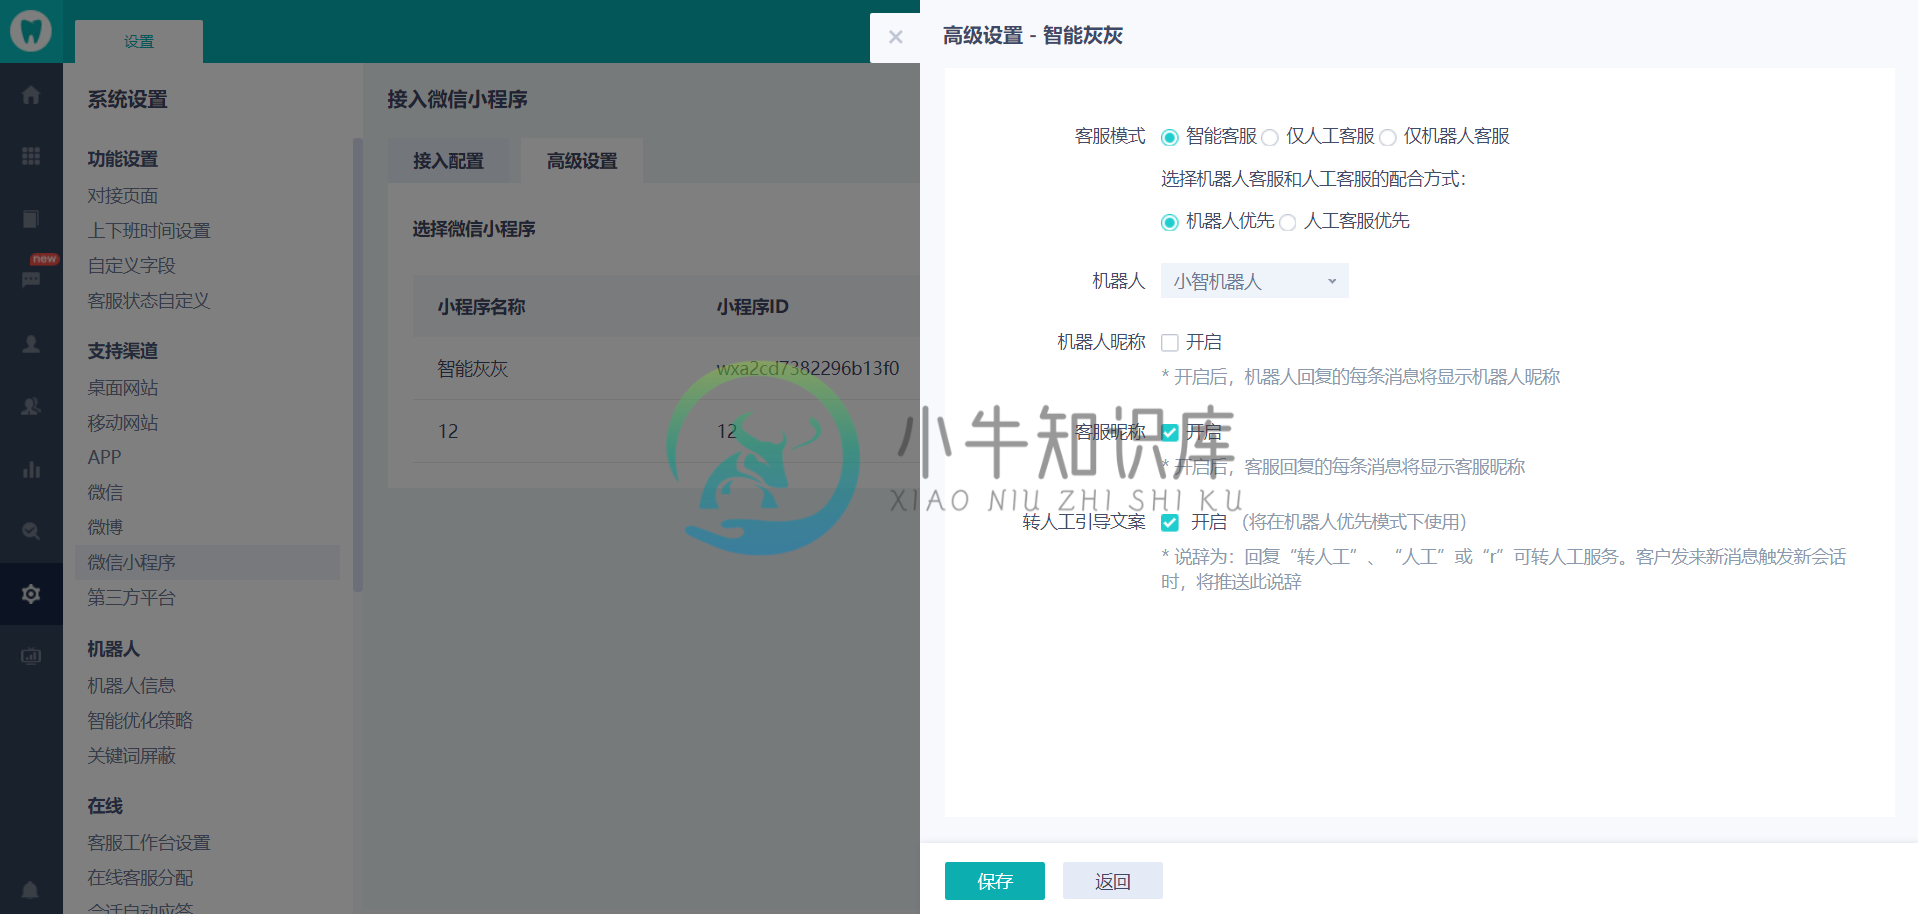Open the user group icon in sidebar

pyautogui.click(x=31, y=406)
